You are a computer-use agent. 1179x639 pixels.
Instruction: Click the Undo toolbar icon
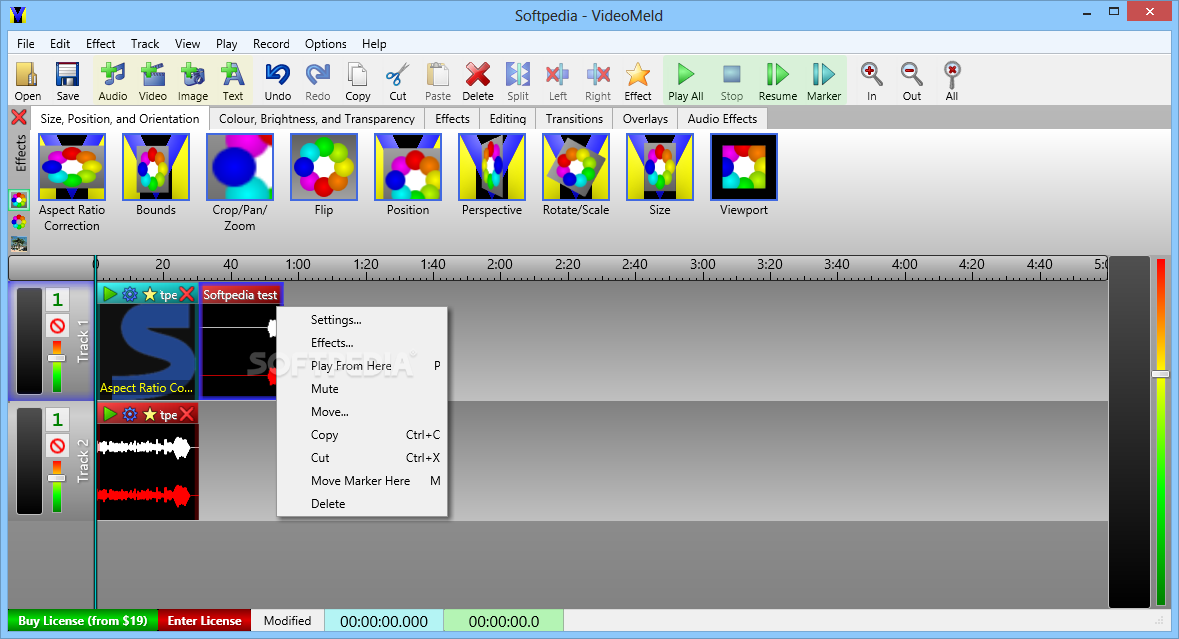(277, 80)
